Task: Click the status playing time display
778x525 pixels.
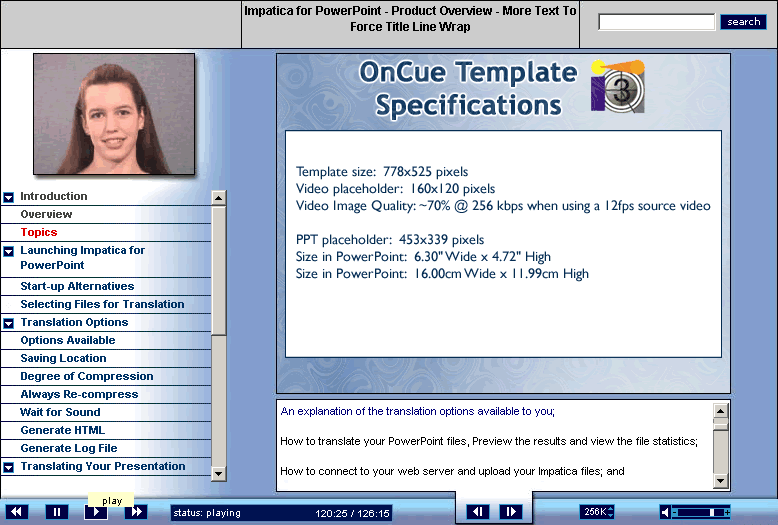Action: [x=281, y=513]
